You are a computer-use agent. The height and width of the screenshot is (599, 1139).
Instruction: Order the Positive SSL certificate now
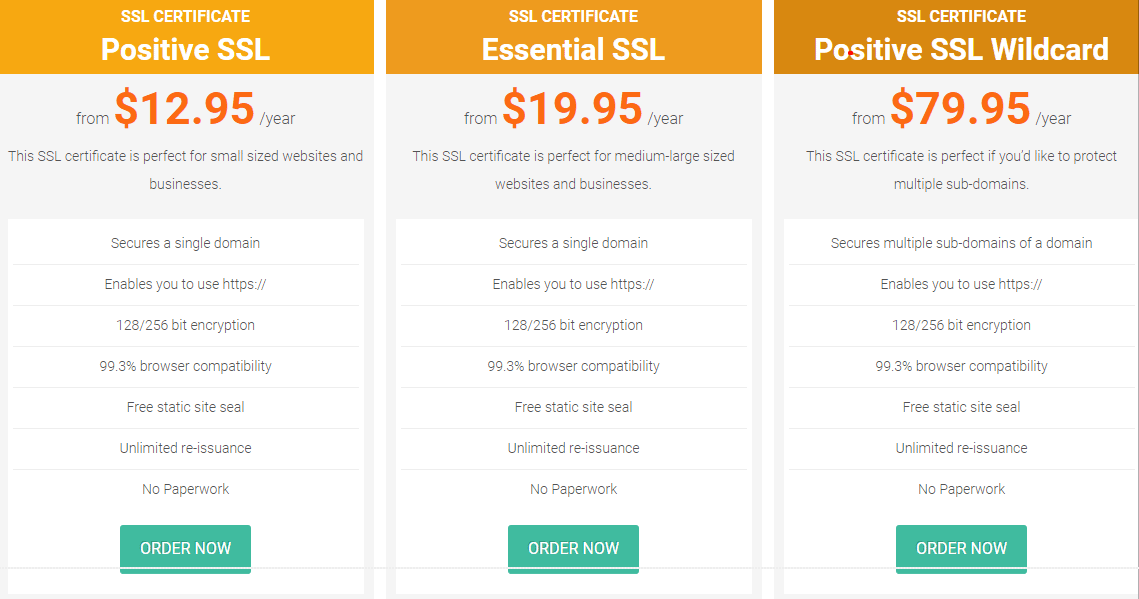point(185,548)
